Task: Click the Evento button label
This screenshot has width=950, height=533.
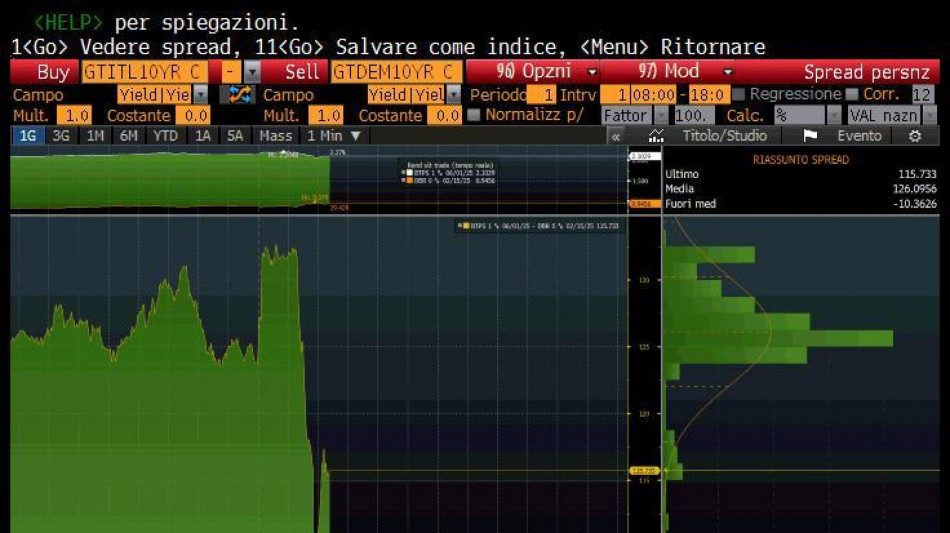Action: point(859,136)
